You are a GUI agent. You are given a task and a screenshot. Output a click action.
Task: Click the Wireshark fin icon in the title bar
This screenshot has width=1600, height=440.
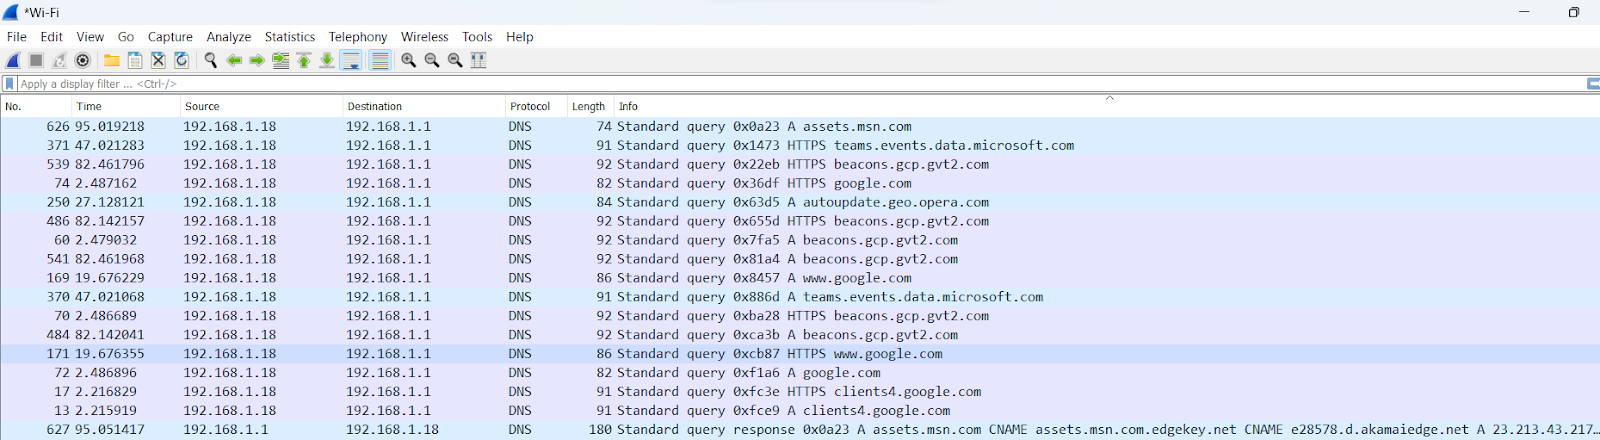[11, 12]
